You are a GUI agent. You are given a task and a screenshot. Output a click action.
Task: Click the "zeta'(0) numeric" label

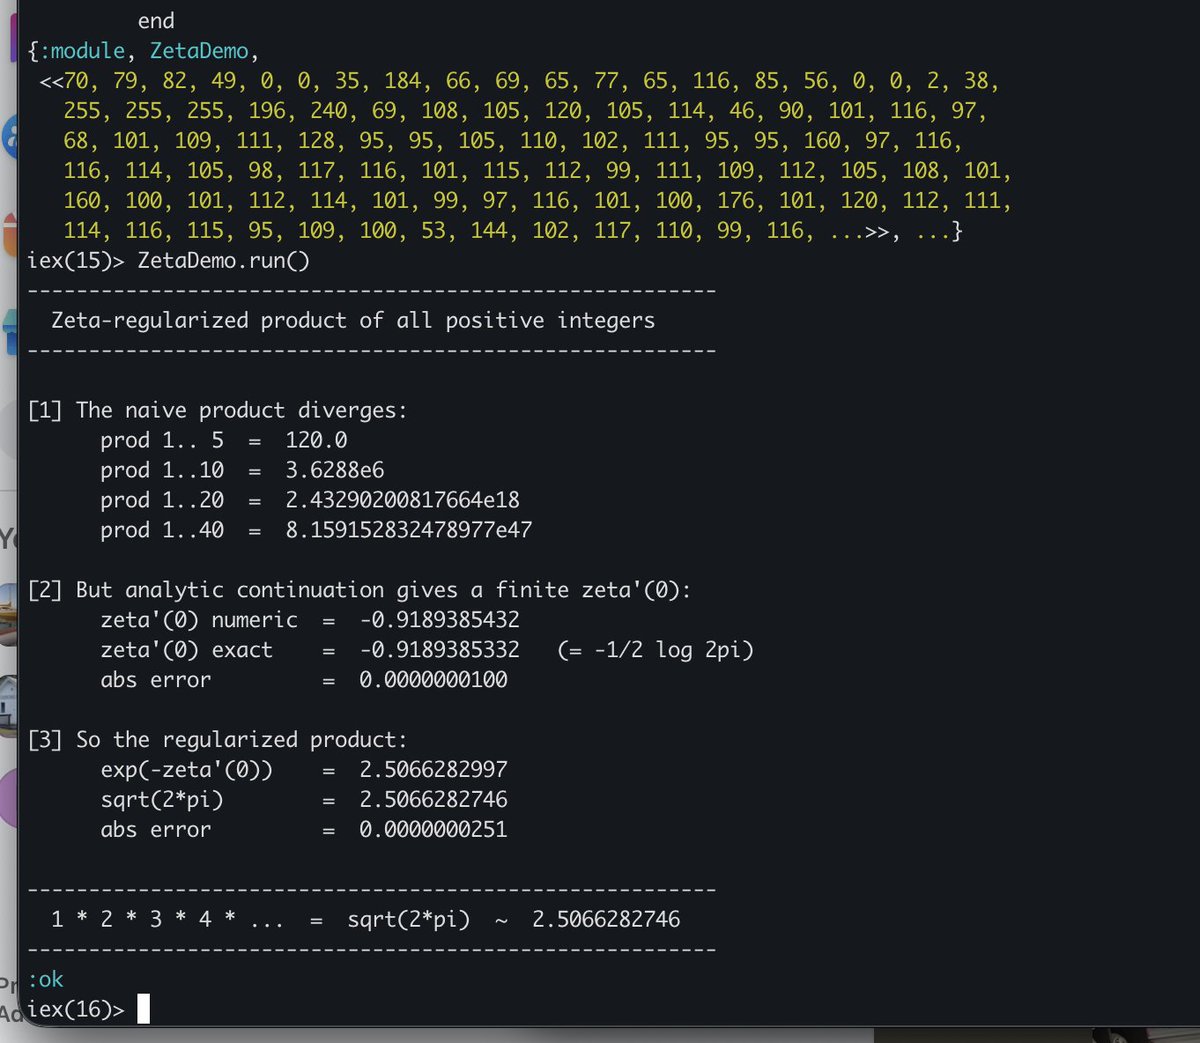(199, 620)
